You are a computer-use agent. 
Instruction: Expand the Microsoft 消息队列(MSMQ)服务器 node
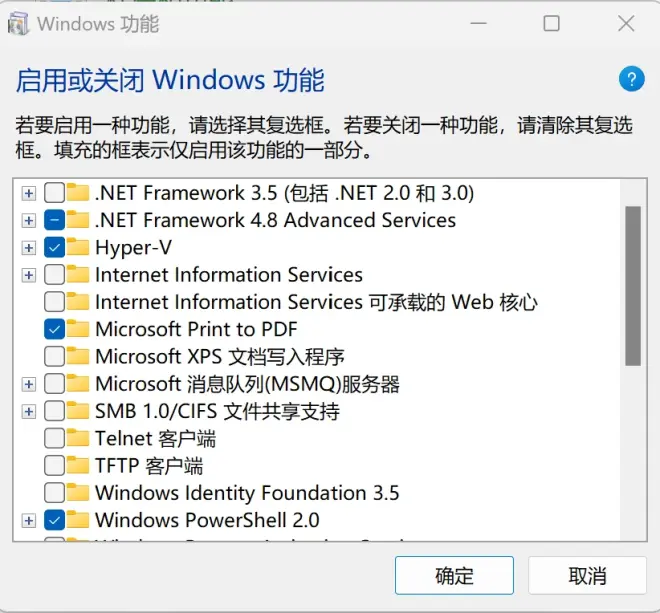click(29, 384)
